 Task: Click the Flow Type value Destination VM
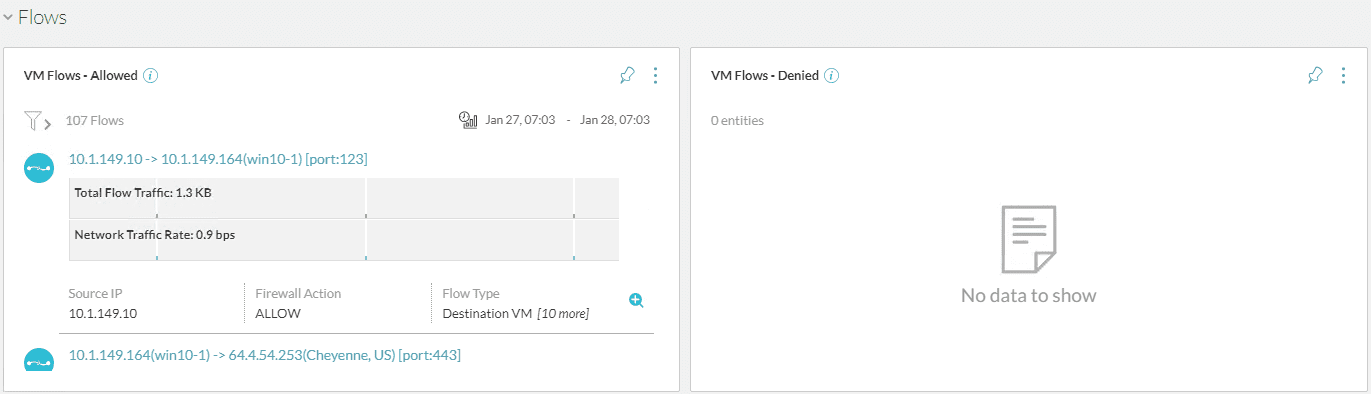pos(487,314)
